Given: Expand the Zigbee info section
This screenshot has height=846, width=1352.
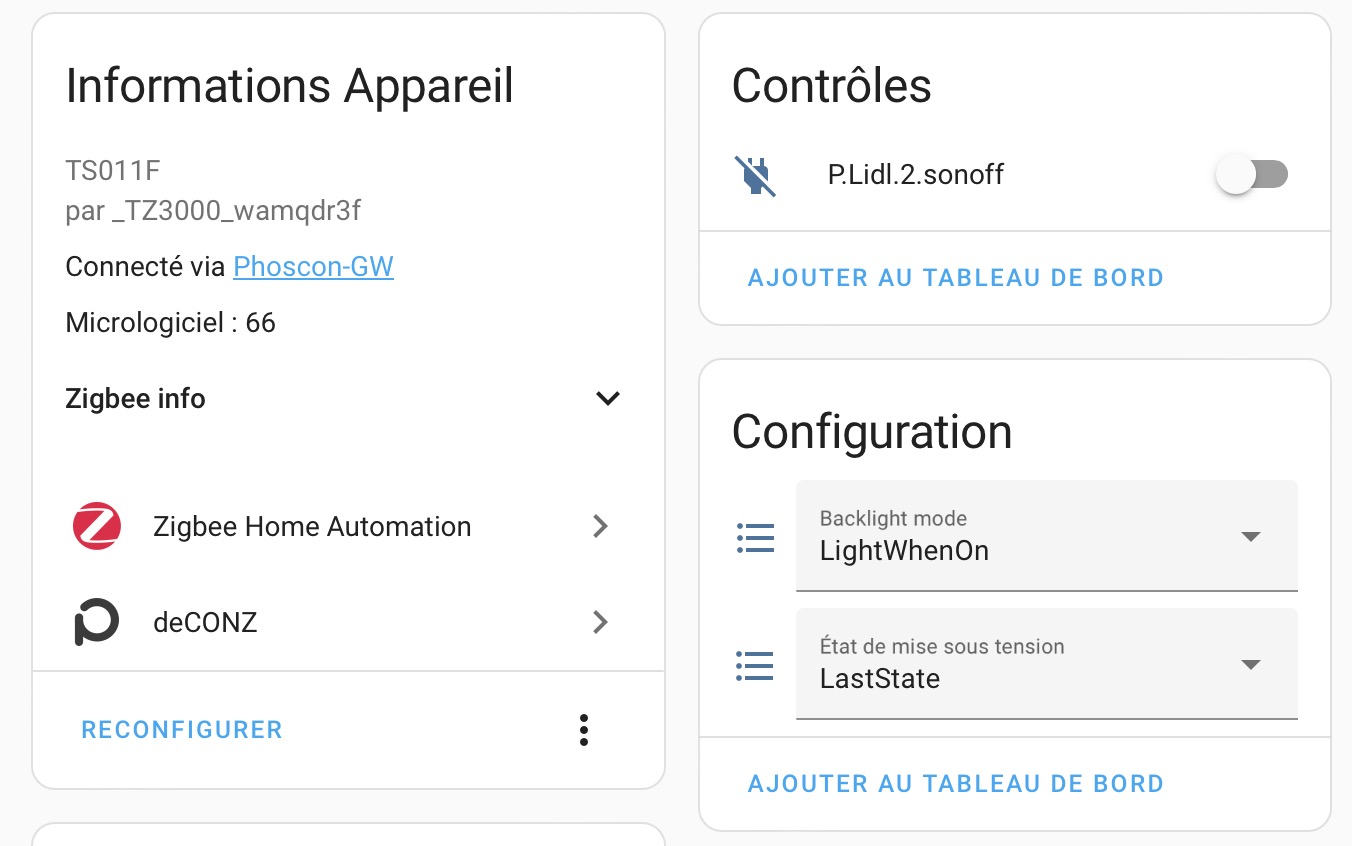Looking at the screenshot, I should tap(608, 398).
